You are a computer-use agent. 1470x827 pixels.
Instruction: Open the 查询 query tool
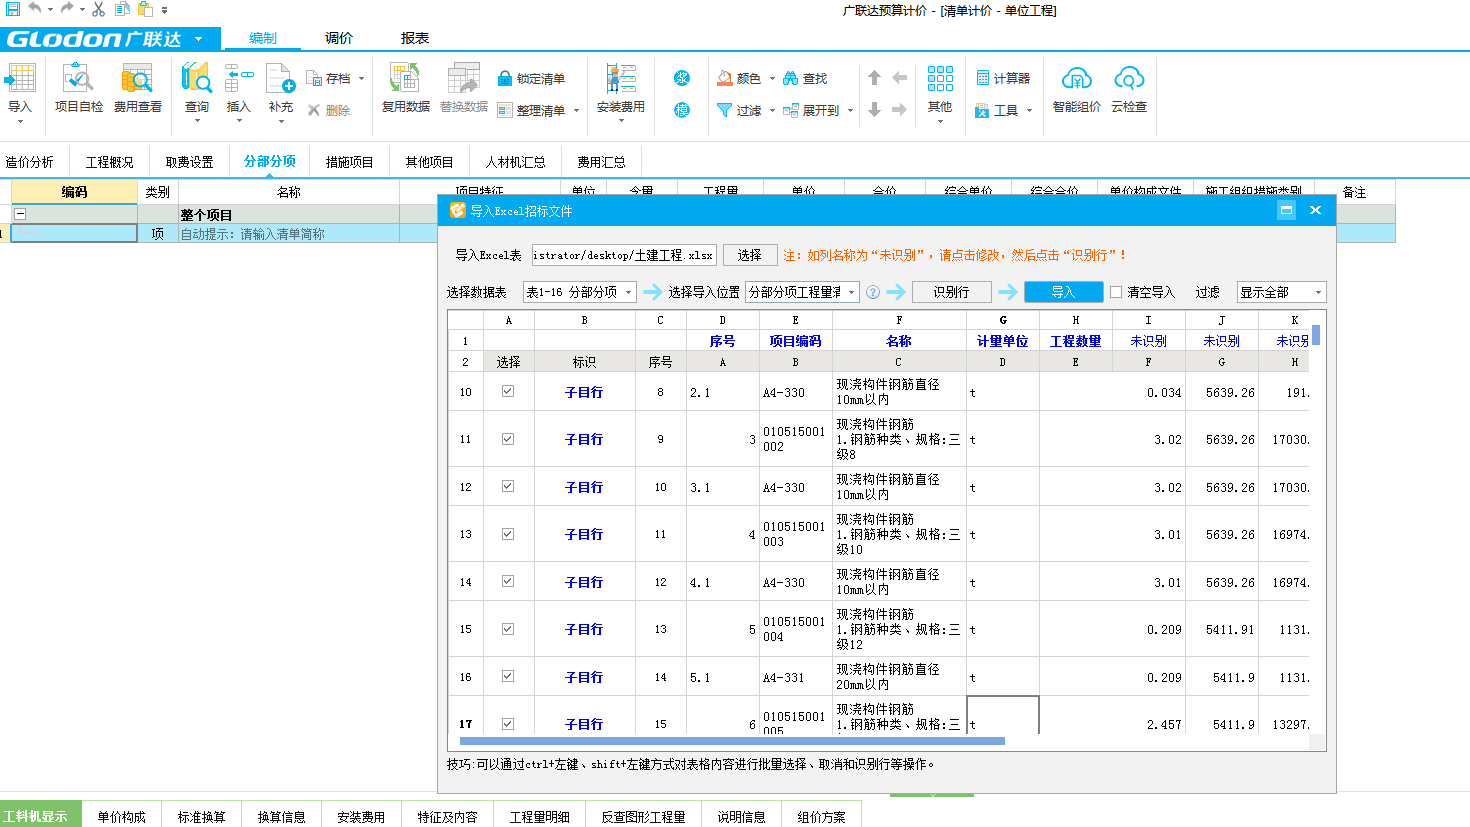coord(197,92)
